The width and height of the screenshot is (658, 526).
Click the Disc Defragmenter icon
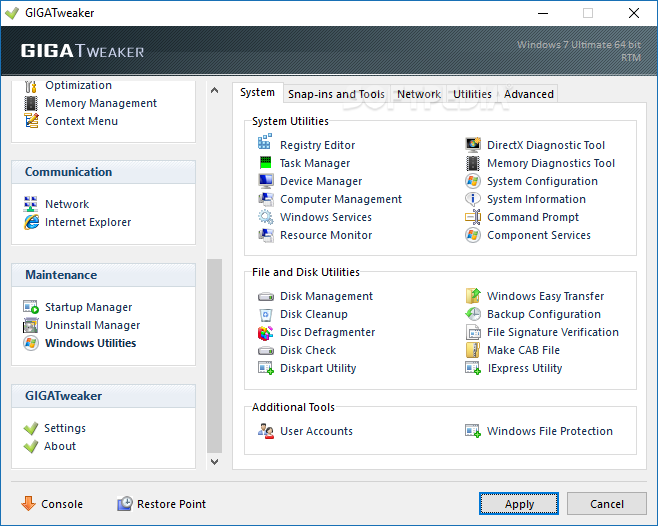pyautogui.click(x=266, y=332)
